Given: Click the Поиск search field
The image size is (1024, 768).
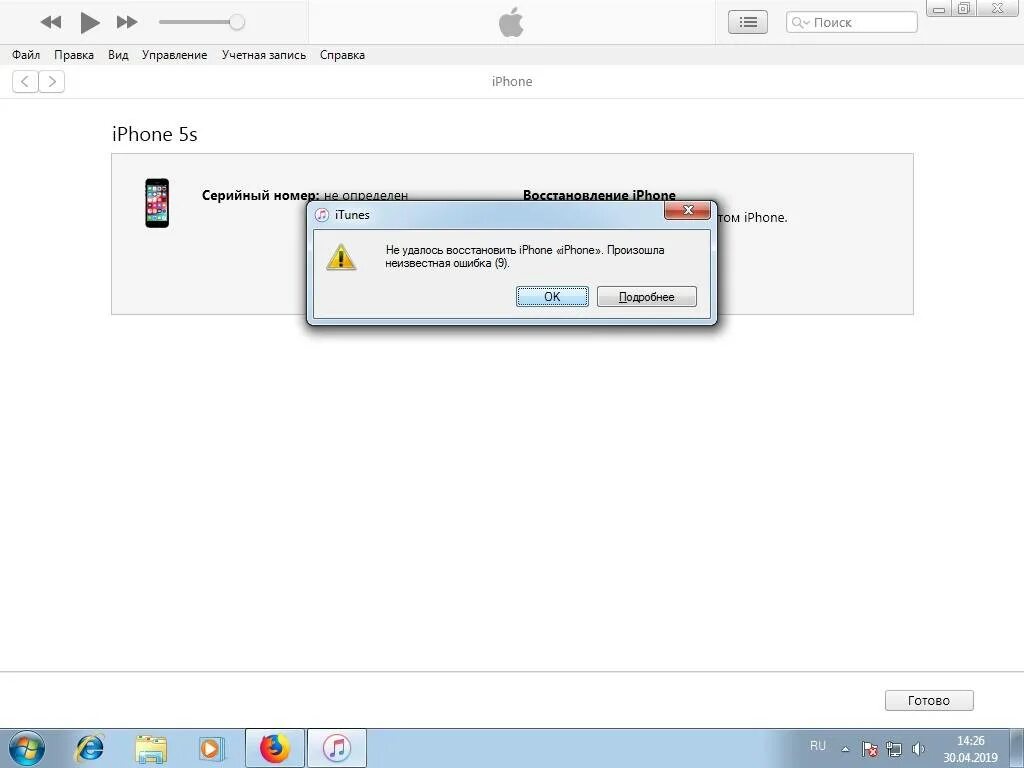Looking at the screenshot, I should coord(852,22).
